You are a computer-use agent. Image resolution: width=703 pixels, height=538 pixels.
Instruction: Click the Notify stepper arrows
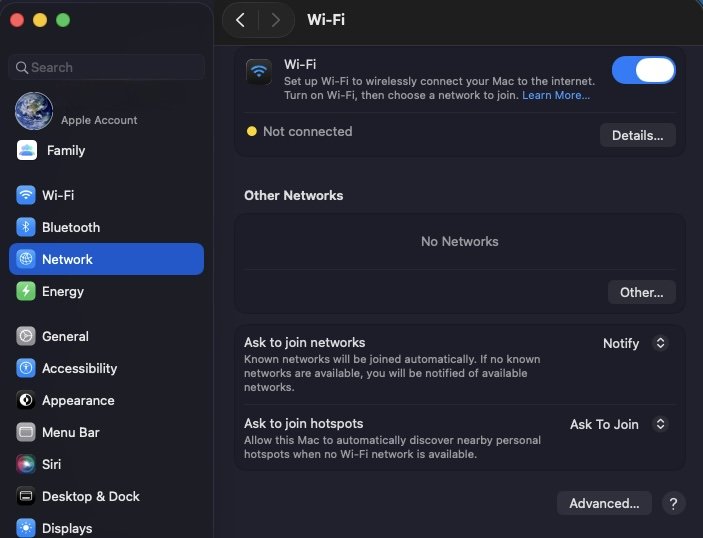click(660, 343)
